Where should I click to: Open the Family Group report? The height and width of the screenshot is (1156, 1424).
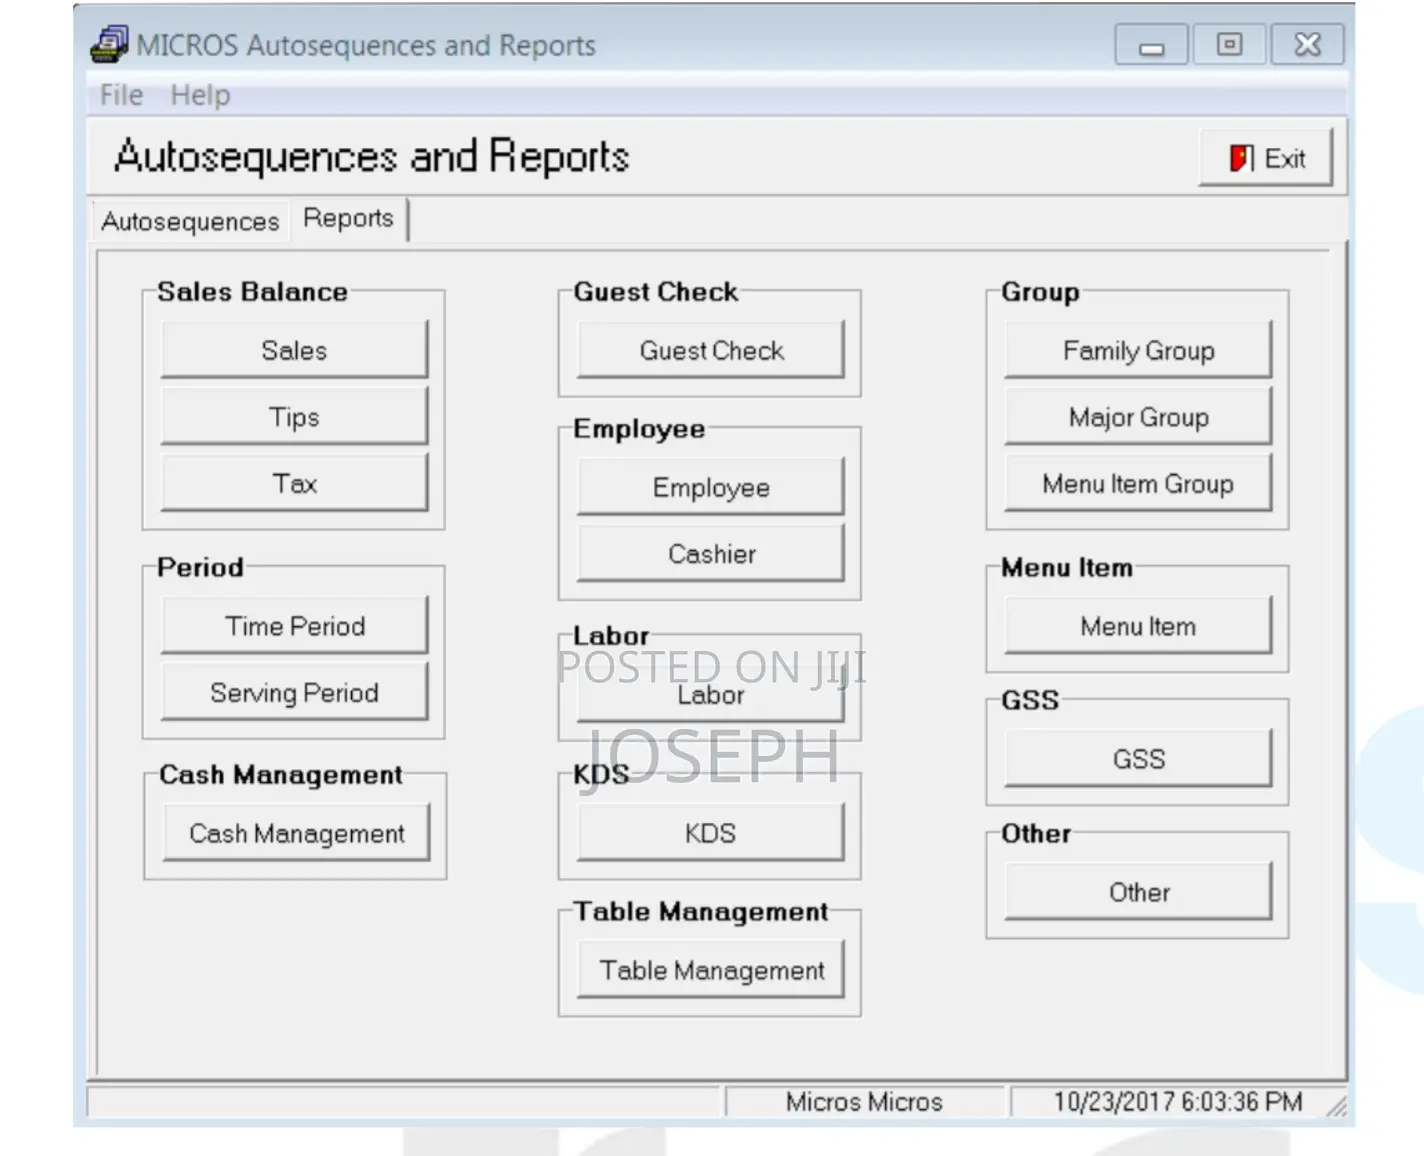point(1138,350)
